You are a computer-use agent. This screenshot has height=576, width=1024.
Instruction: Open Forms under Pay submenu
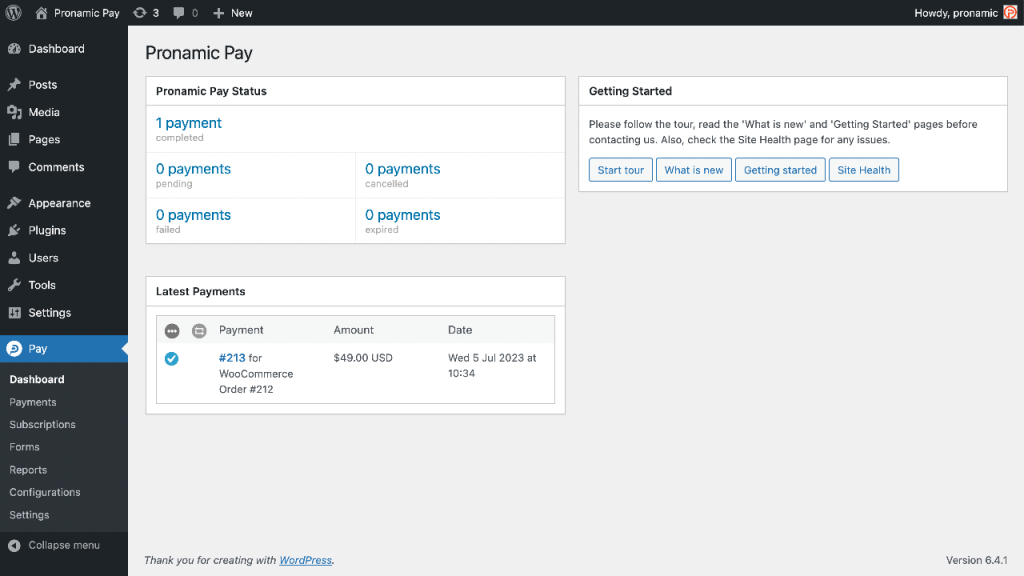pyautogui.click(x=24, y=447)
